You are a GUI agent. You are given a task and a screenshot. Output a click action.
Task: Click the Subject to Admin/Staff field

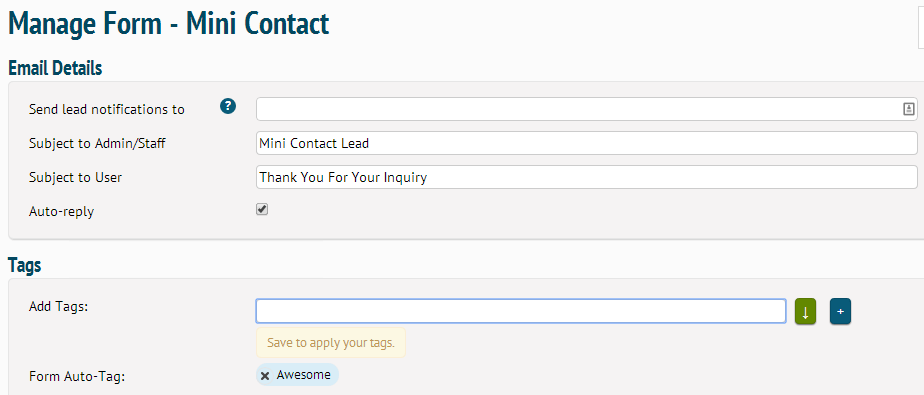586,143
